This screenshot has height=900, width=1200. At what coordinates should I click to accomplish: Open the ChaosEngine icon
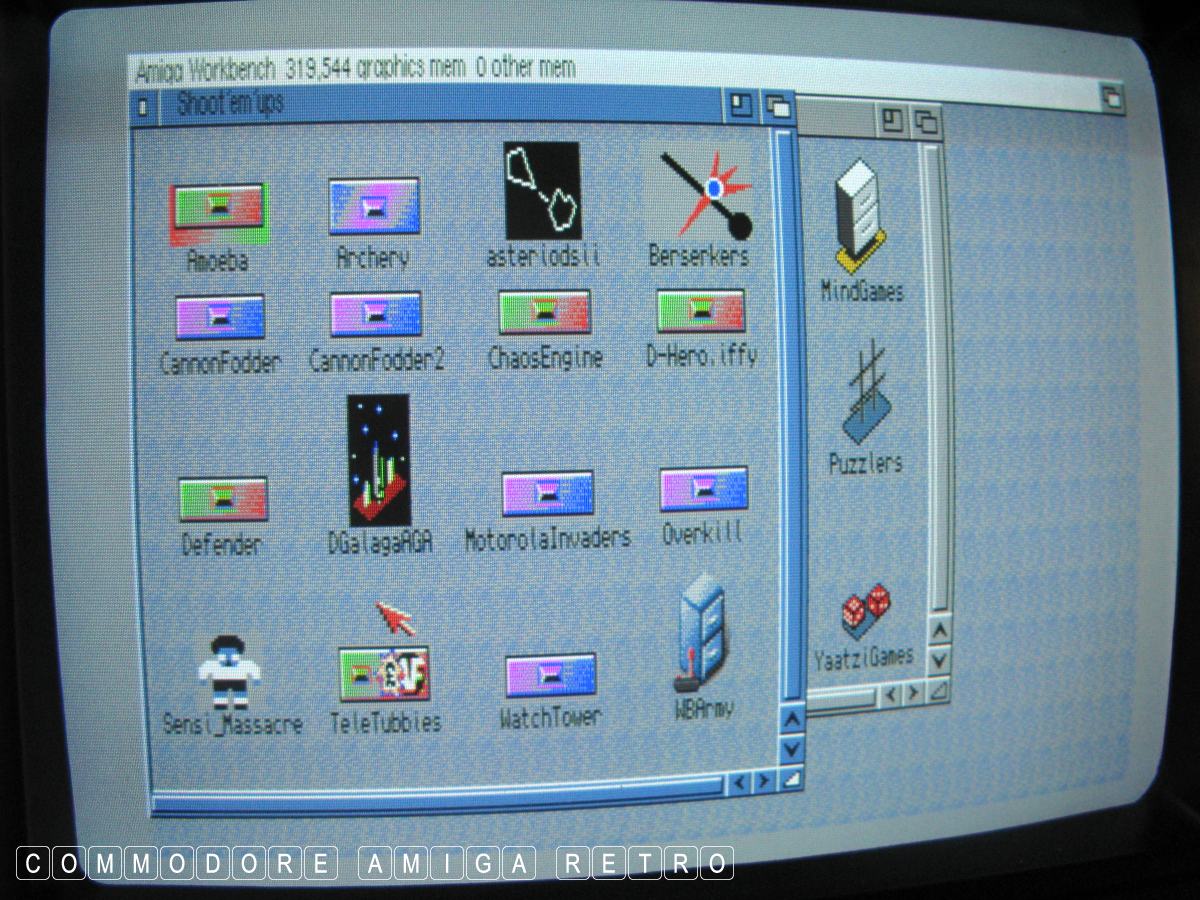coord(545,312)
